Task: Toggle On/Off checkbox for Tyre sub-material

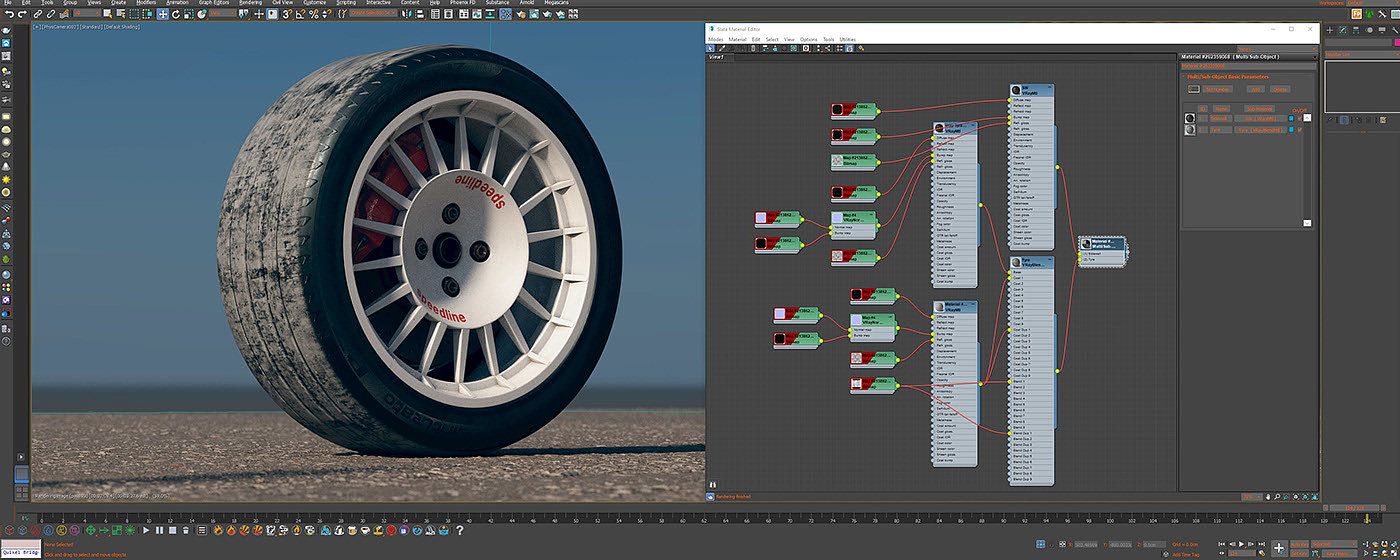Action: tap(1301, 130)
